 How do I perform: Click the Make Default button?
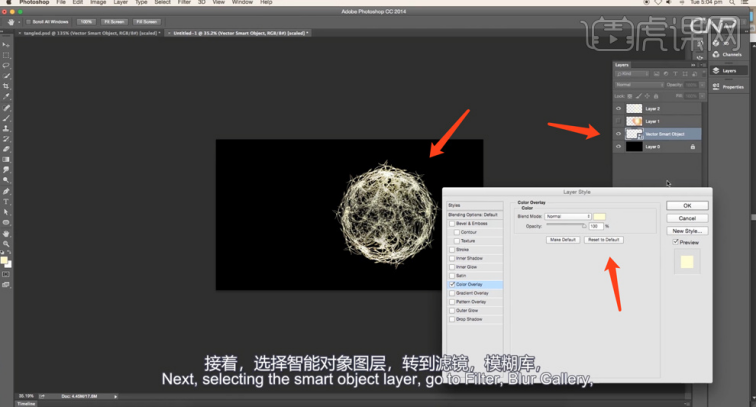[x=563, y=240]
